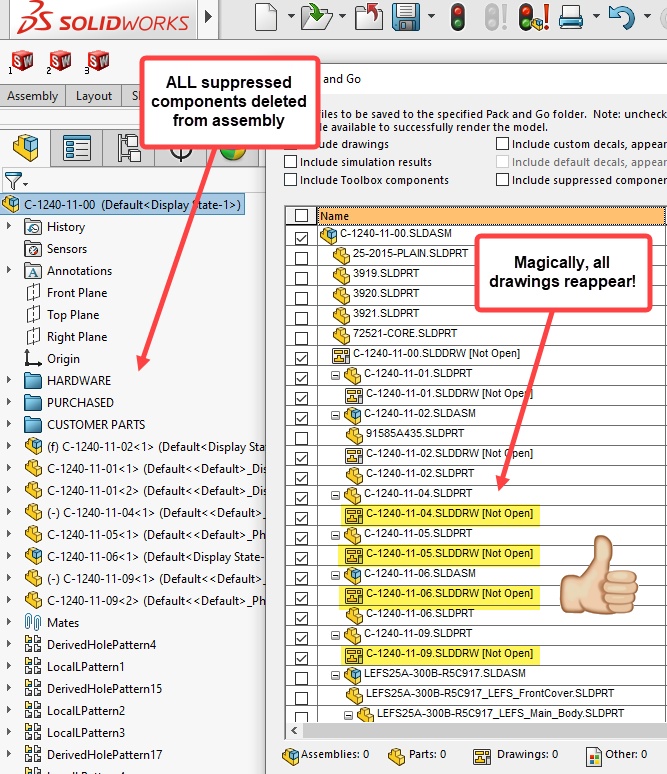
Task: Click the Name column header
Action: coord(491,216)
